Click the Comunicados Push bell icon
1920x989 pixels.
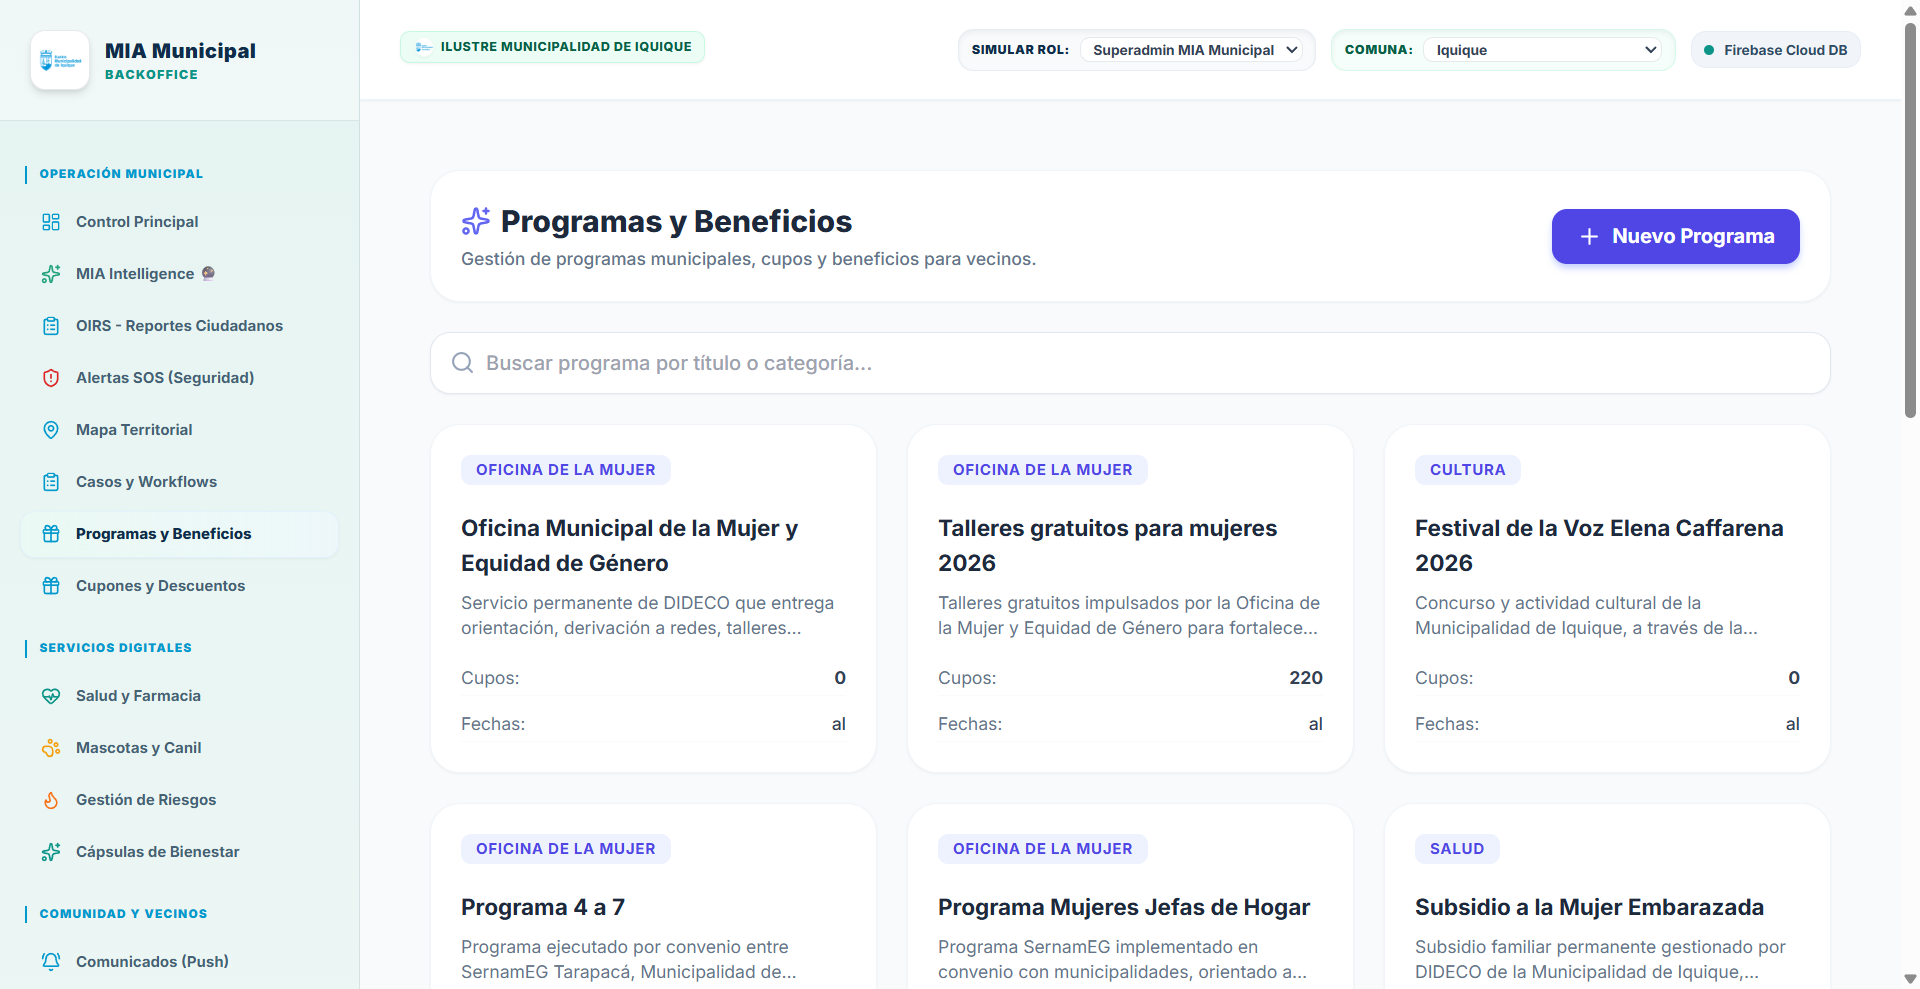click(x=51, y=962)
